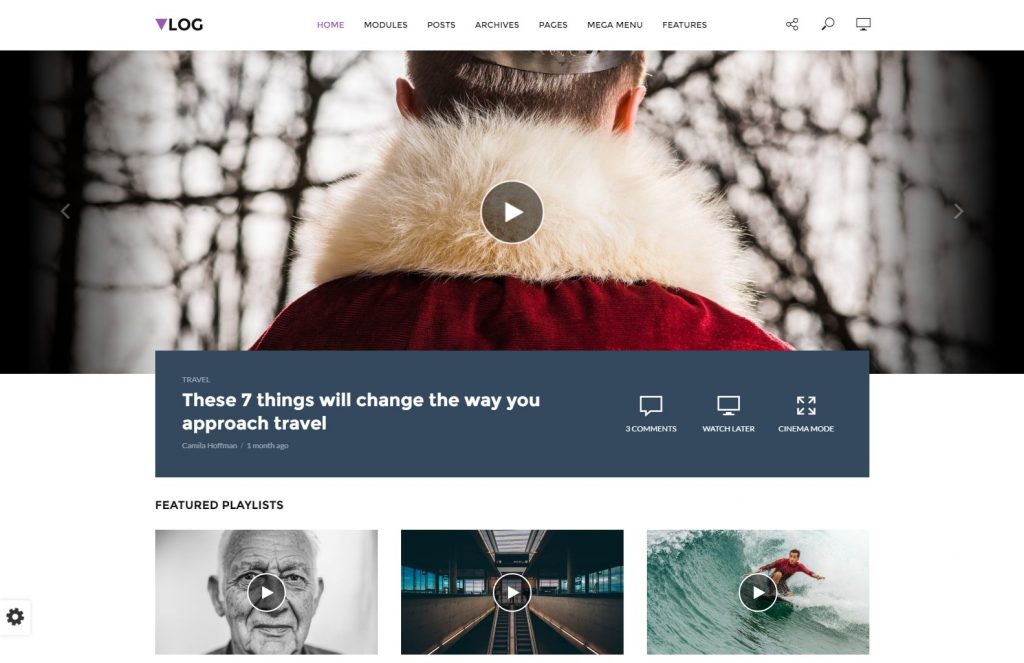This screenshot has height=663, width=1024.
Task: Open the Travel category link
Action: (196, 380)
